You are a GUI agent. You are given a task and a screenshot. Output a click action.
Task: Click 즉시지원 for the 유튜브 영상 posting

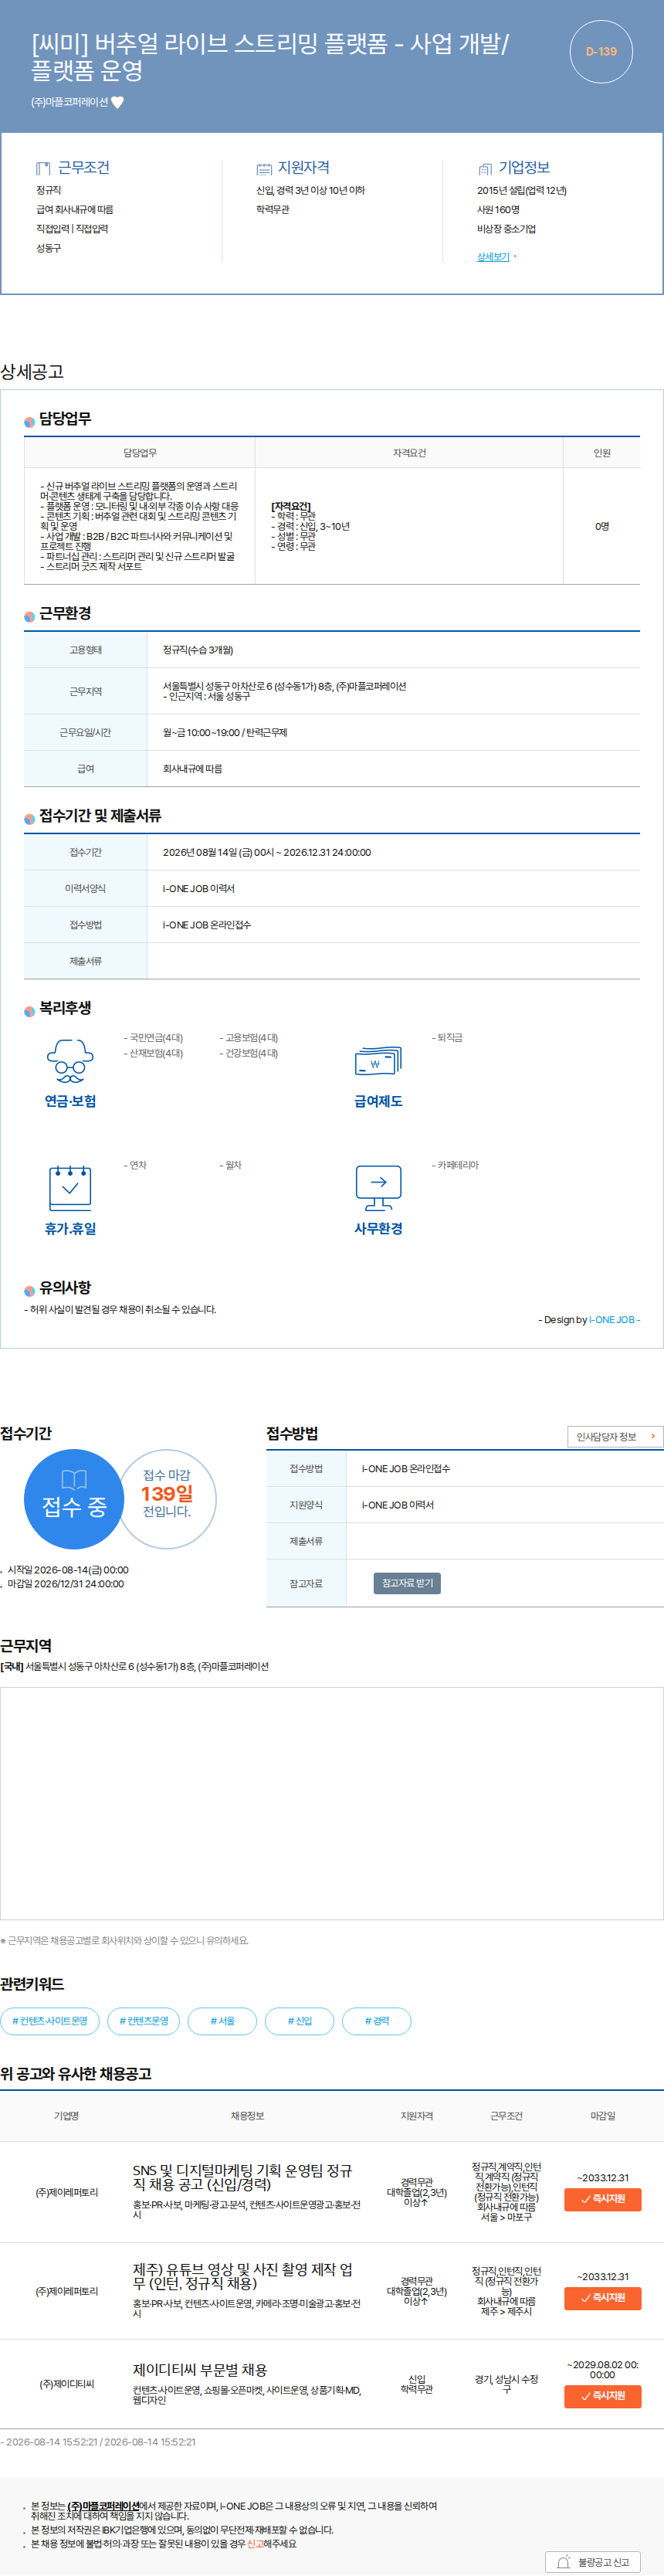tap(603, 2298)
